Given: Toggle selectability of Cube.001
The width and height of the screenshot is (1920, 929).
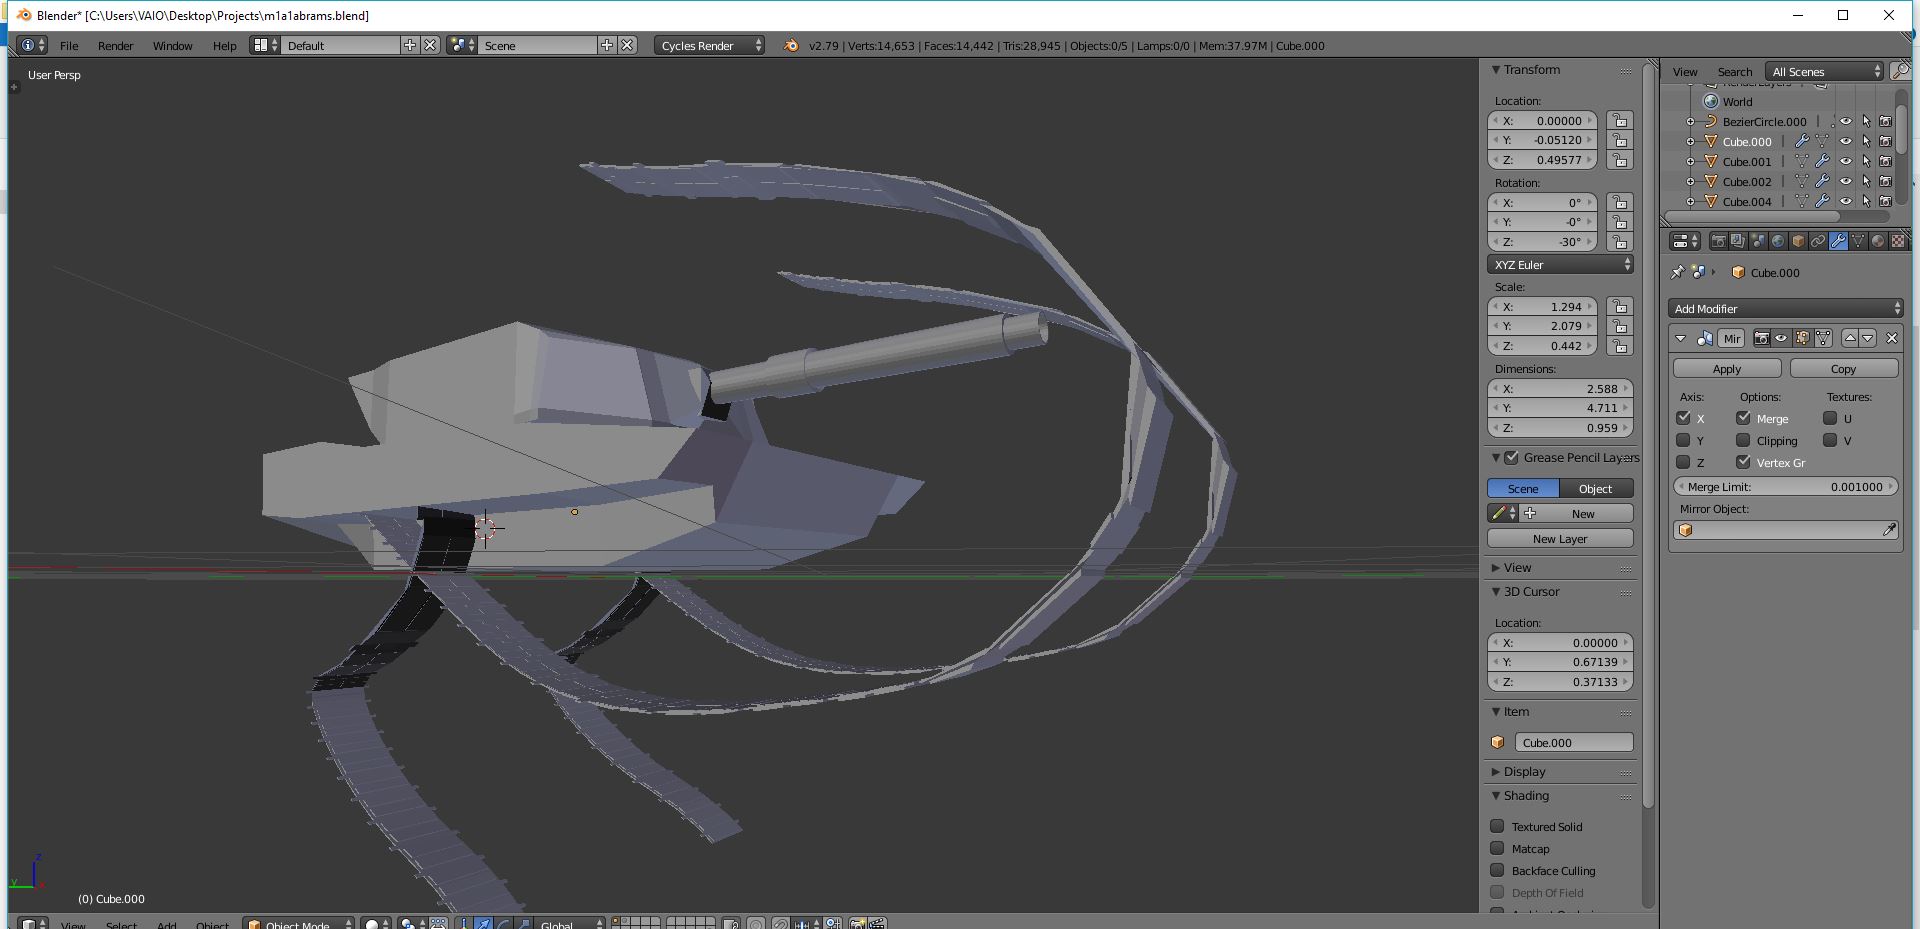Looking at the screenshot, I should pyautogui.click(x=1866, y=161).
